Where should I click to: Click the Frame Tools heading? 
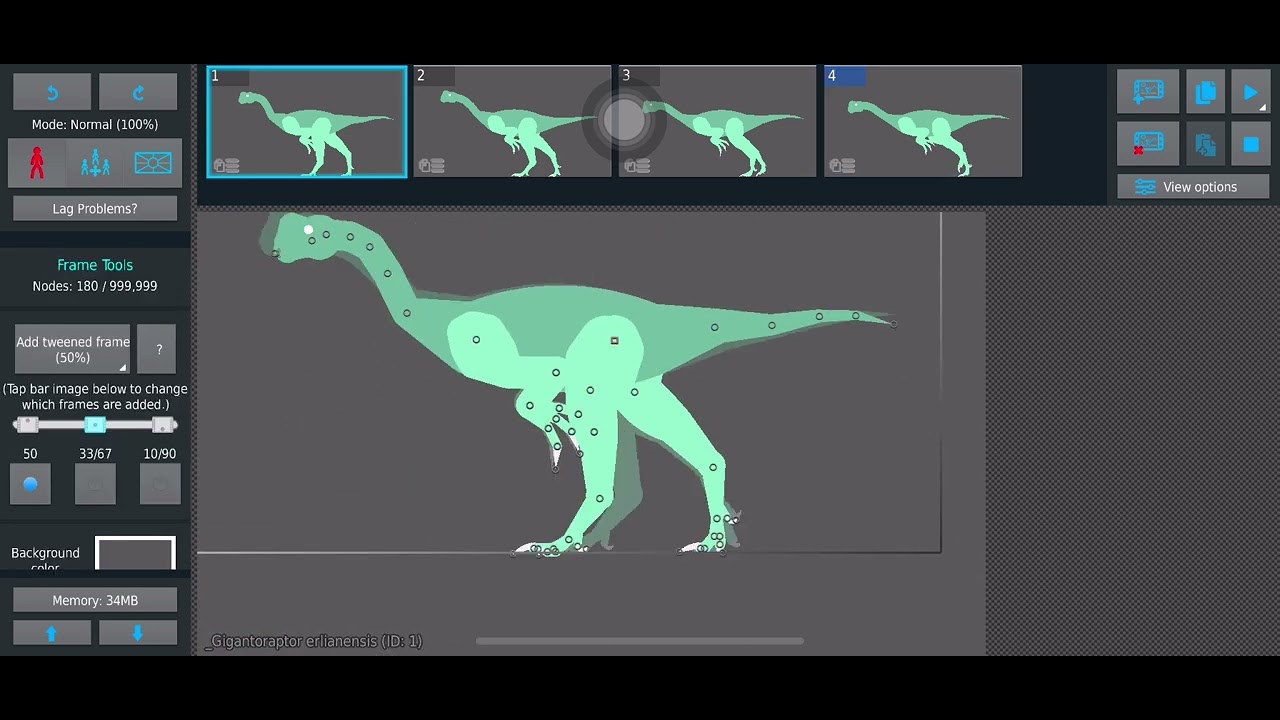tap(95, 265)
